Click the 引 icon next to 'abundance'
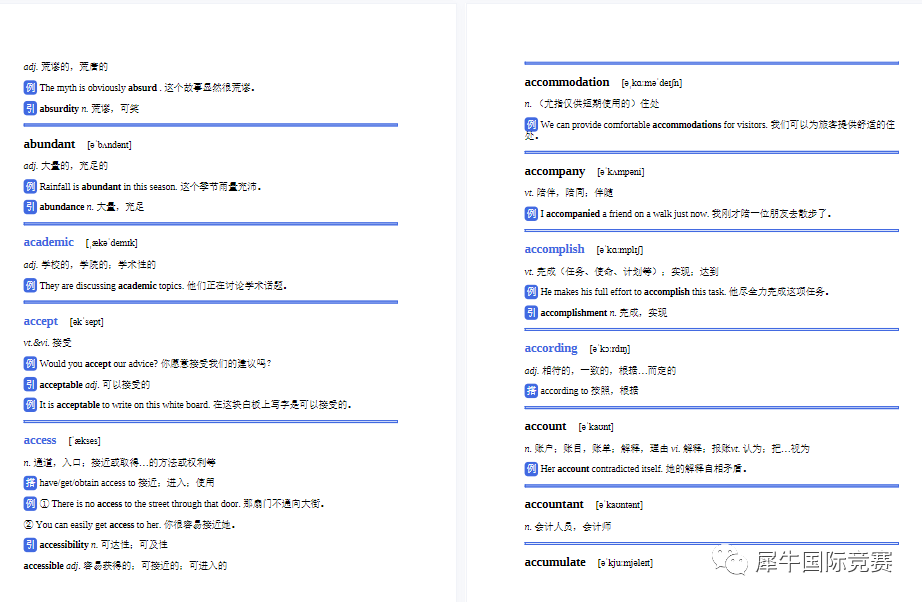 pos(30,207)
